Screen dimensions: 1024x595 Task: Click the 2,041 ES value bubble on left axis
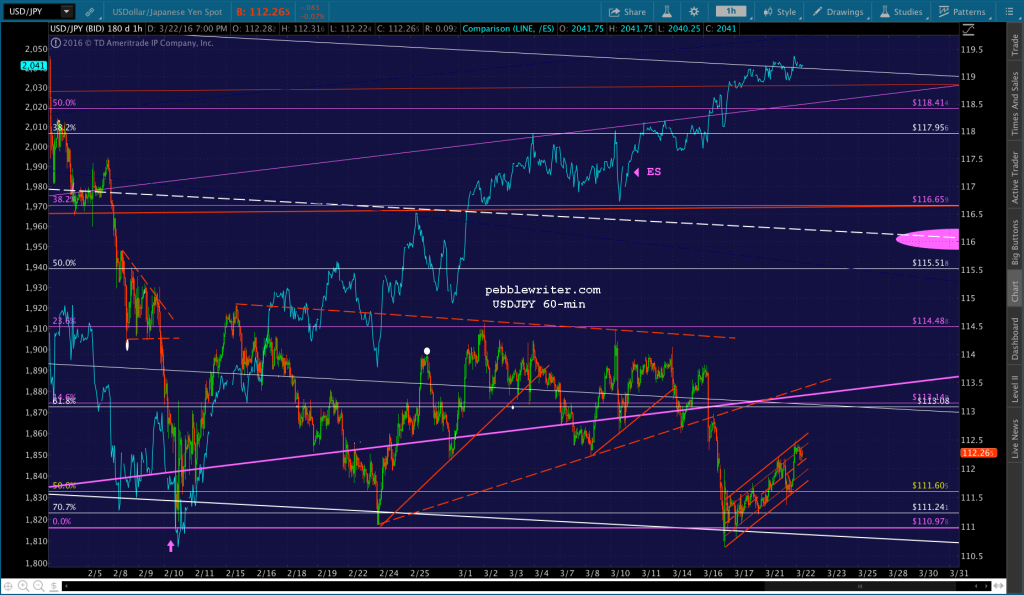pyautogui.click(x=33, y=65)
